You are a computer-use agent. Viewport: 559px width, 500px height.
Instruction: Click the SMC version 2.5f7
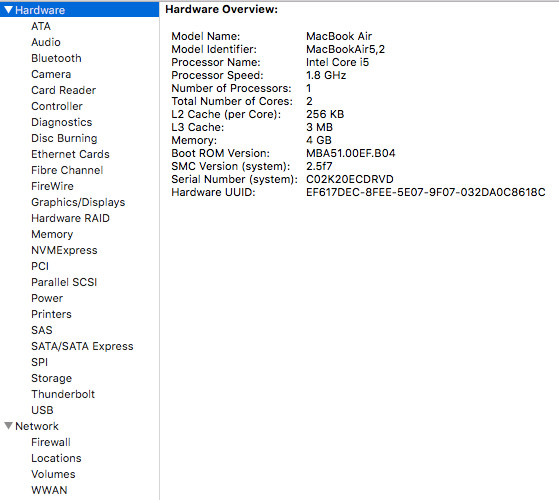pyautogui.click(x=319, y=166)
